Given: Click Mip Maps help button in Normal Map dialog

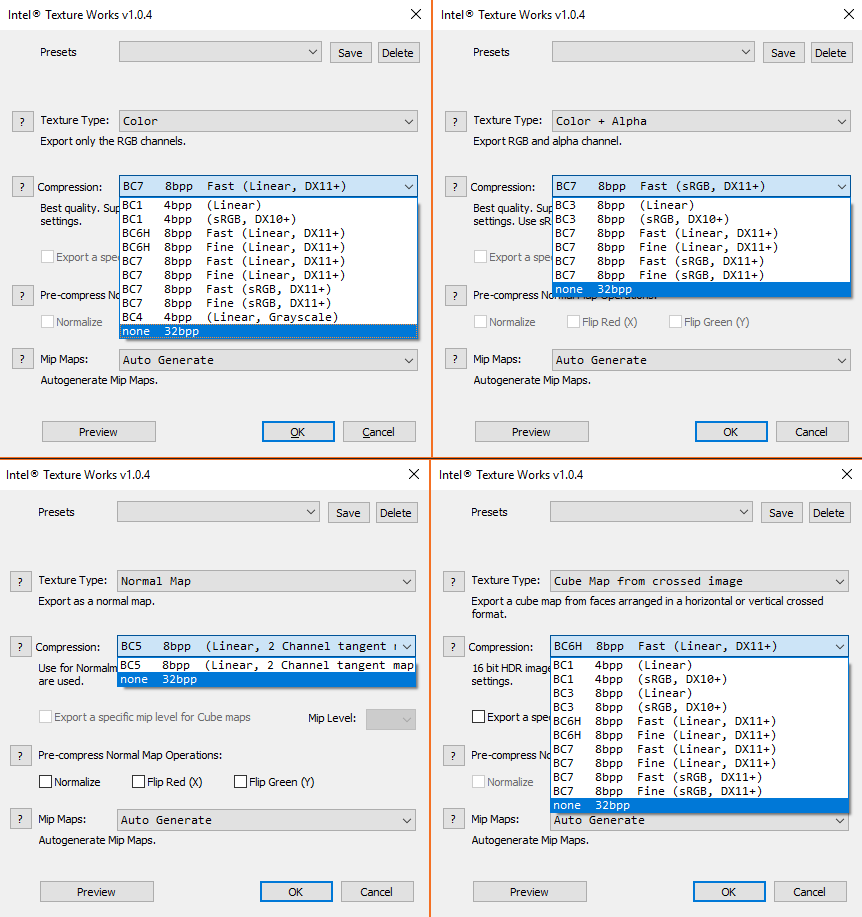Looking at the screenshot, I should pos(20,820).
